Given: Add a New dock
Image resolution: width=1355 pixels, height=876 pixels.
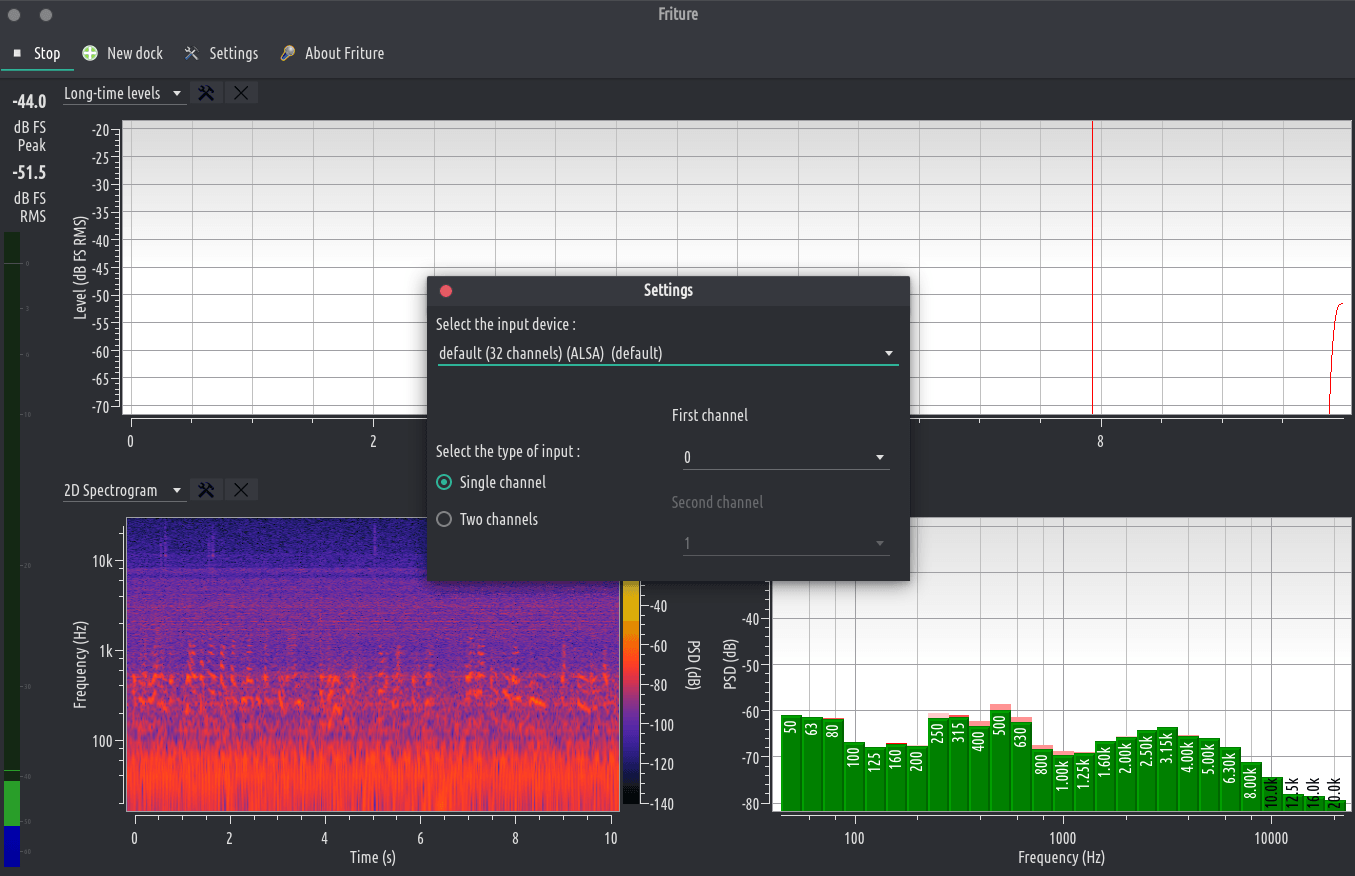Looking at the screenshot, I should click(123, 53).
